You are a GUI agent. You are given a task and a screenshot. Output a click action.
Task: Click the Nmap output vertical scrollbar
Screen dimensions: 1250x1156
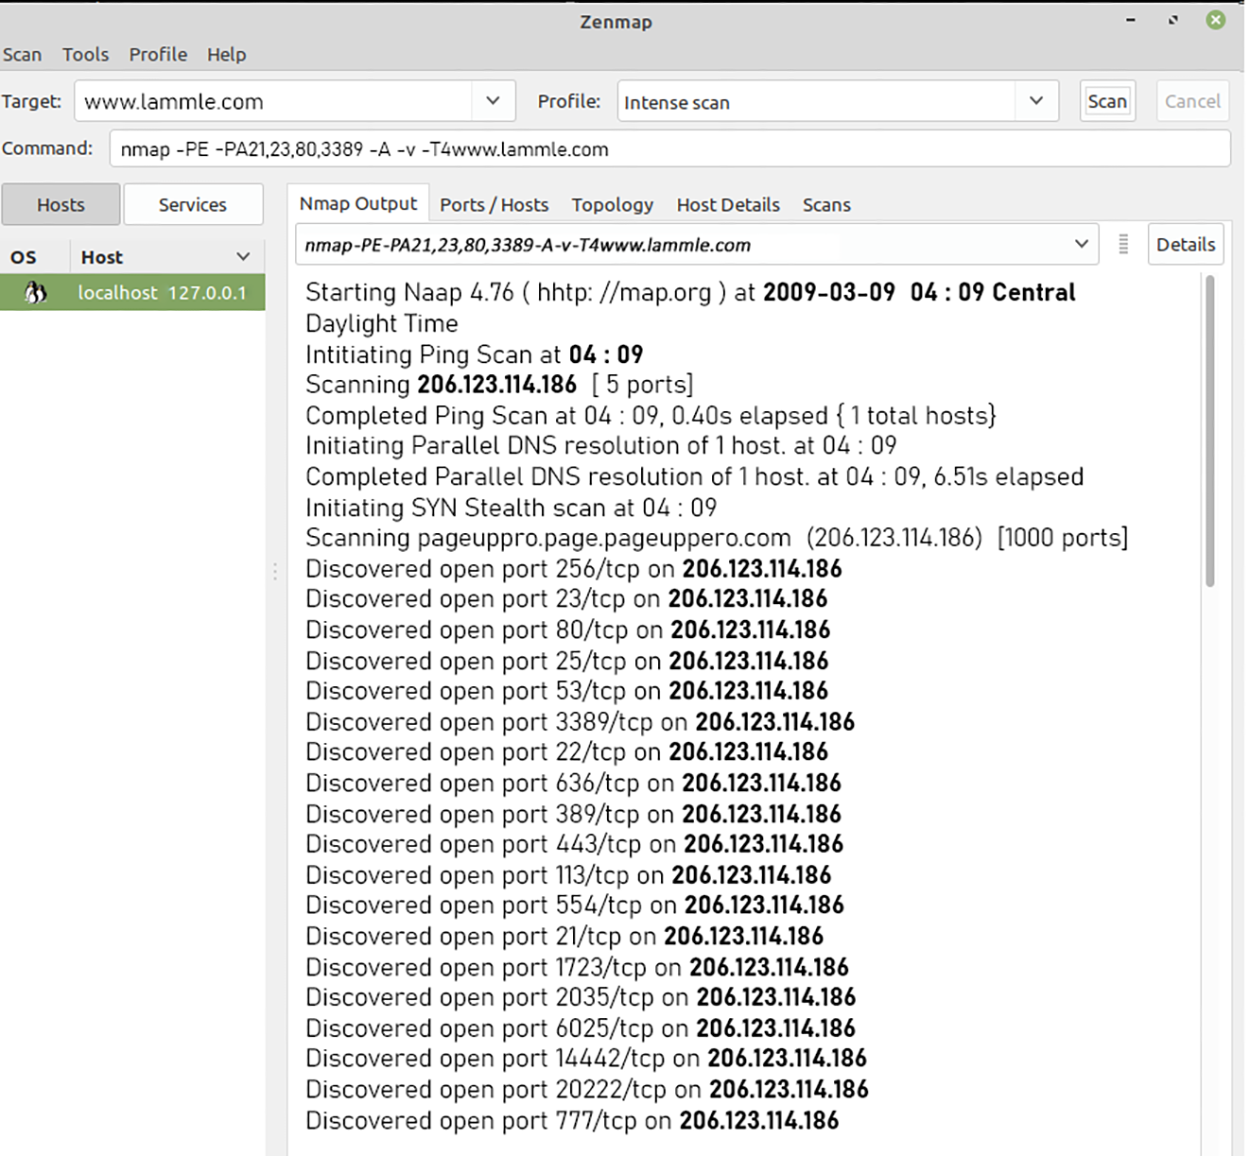pyautogui.click(x=1210, y=431)
